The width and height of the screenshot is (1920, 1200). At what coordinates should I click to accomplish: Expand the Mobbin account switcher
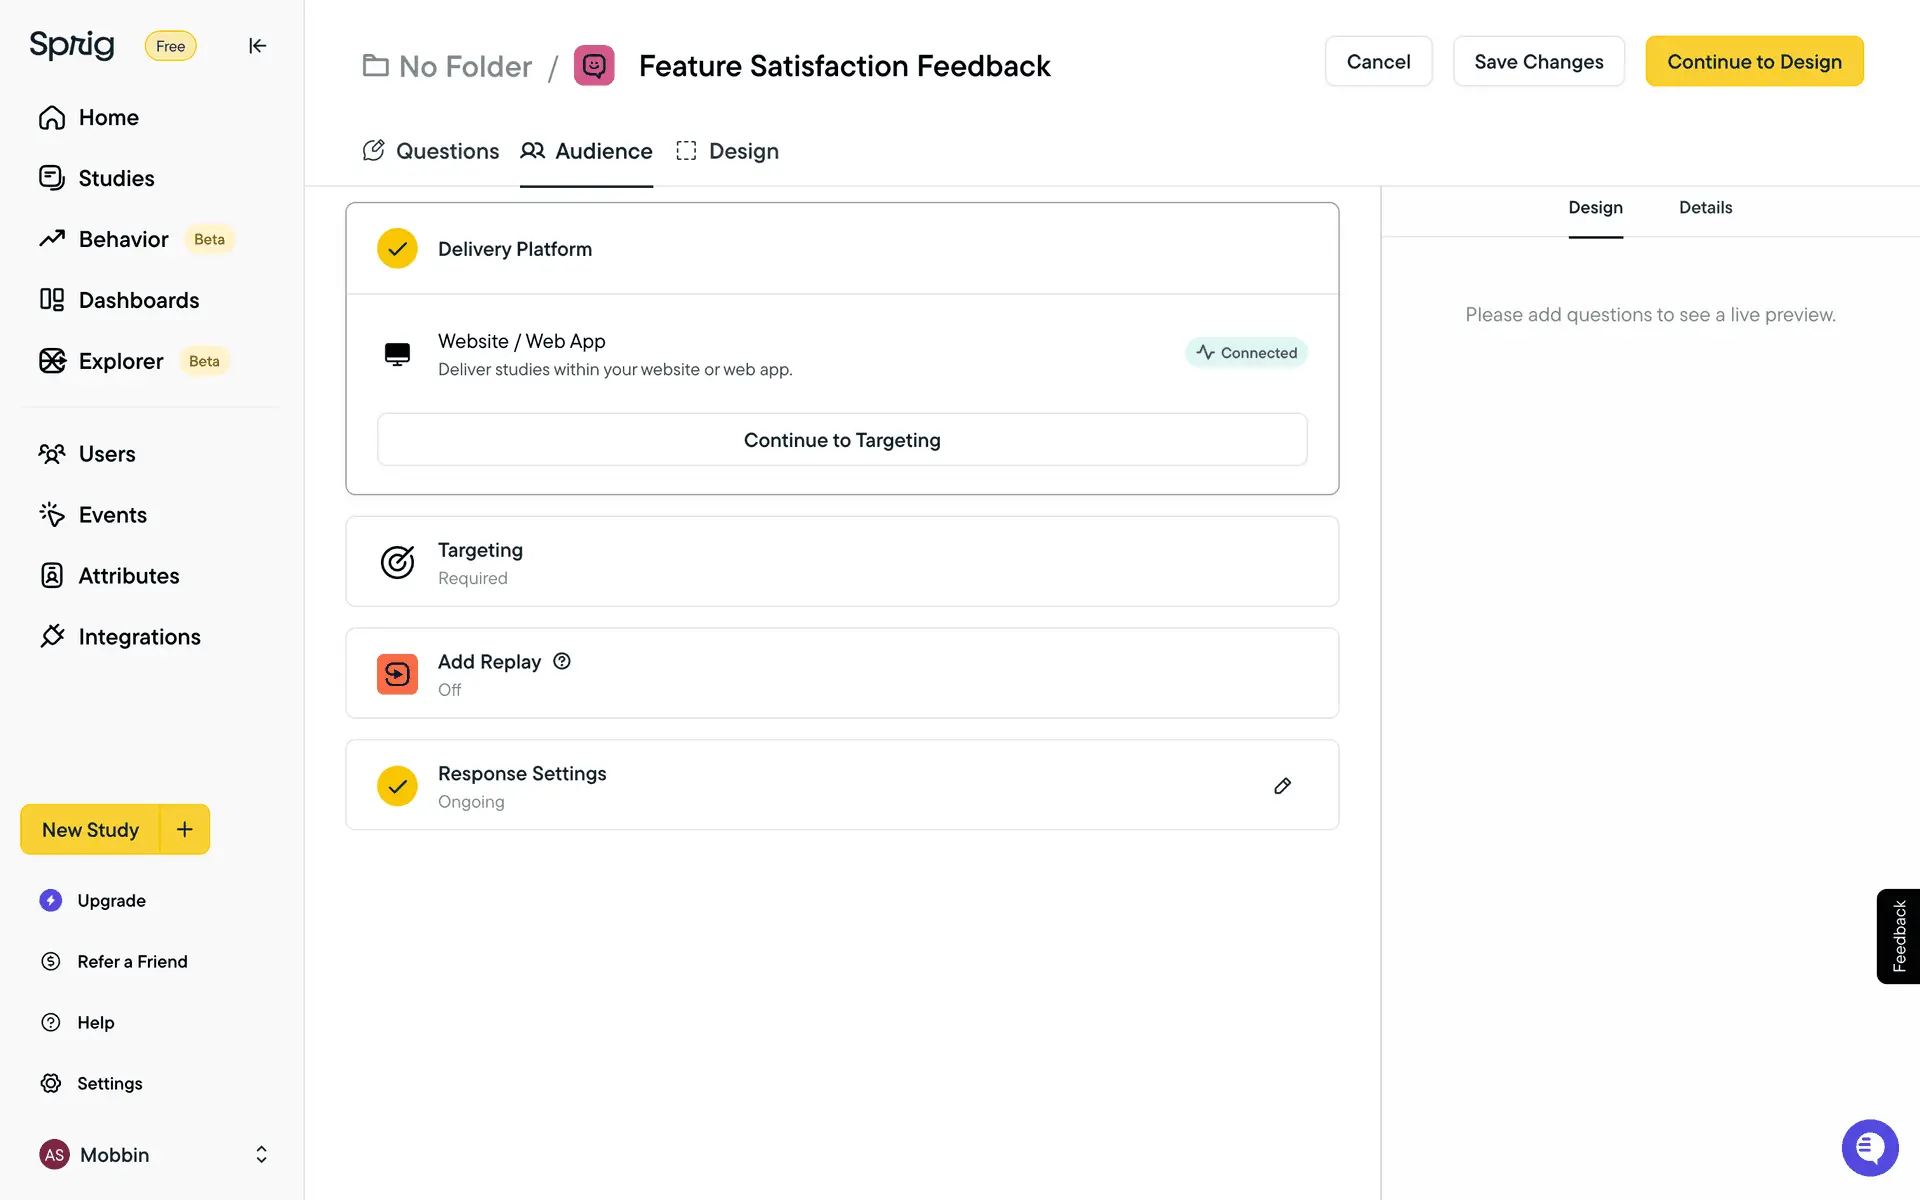click(x=261, y=1154)
